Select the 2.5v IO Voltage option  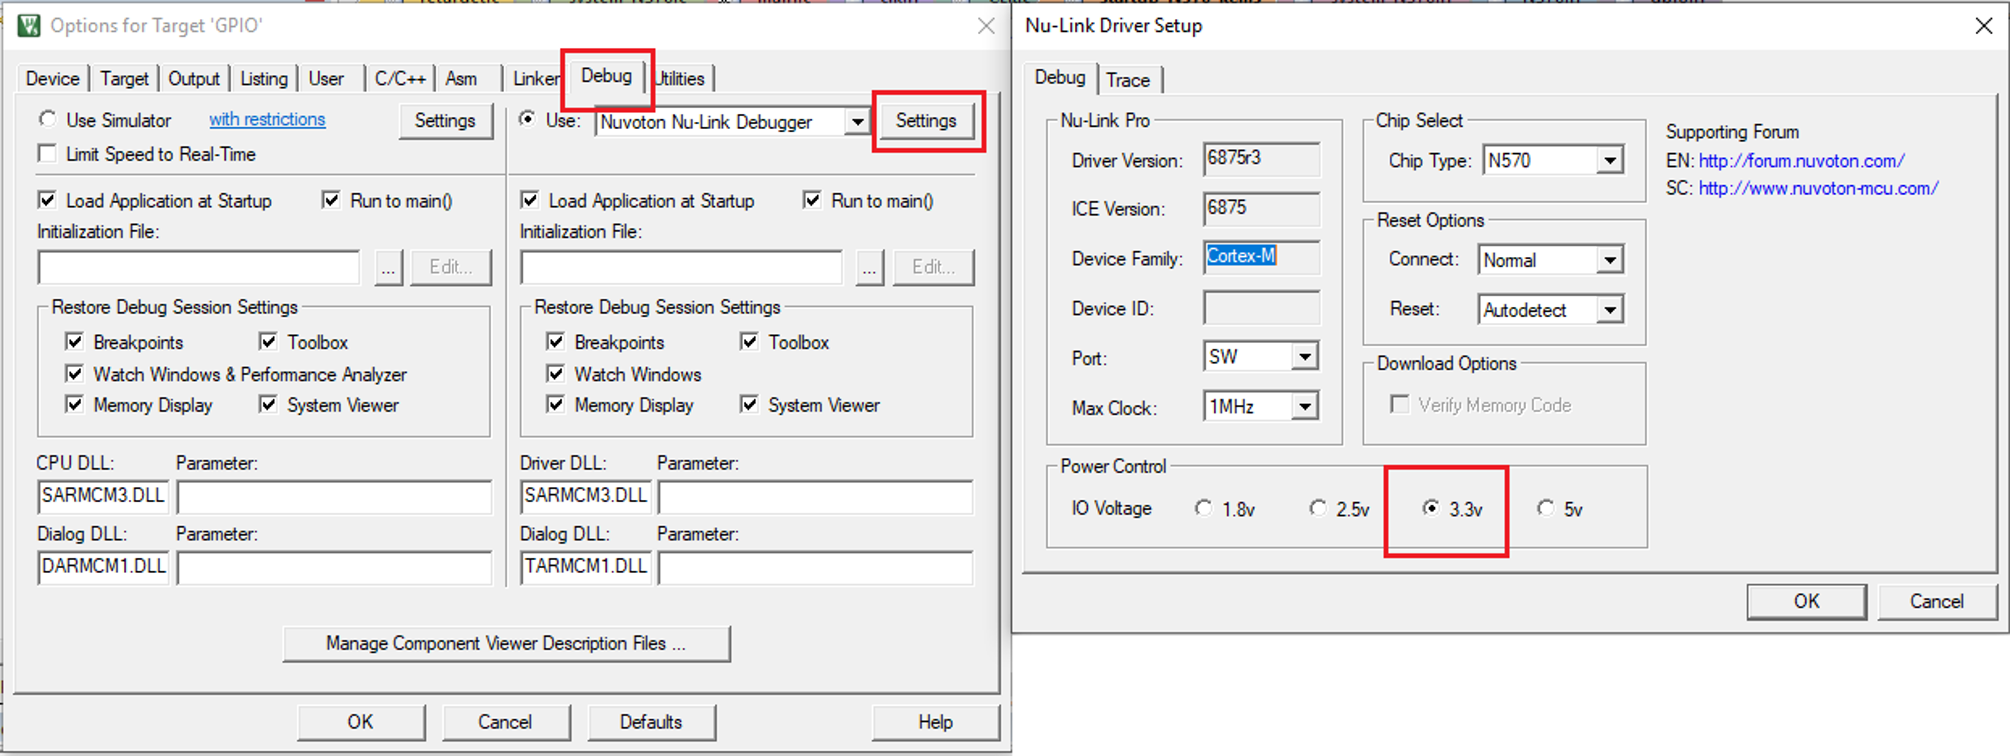pos(1318,508)
